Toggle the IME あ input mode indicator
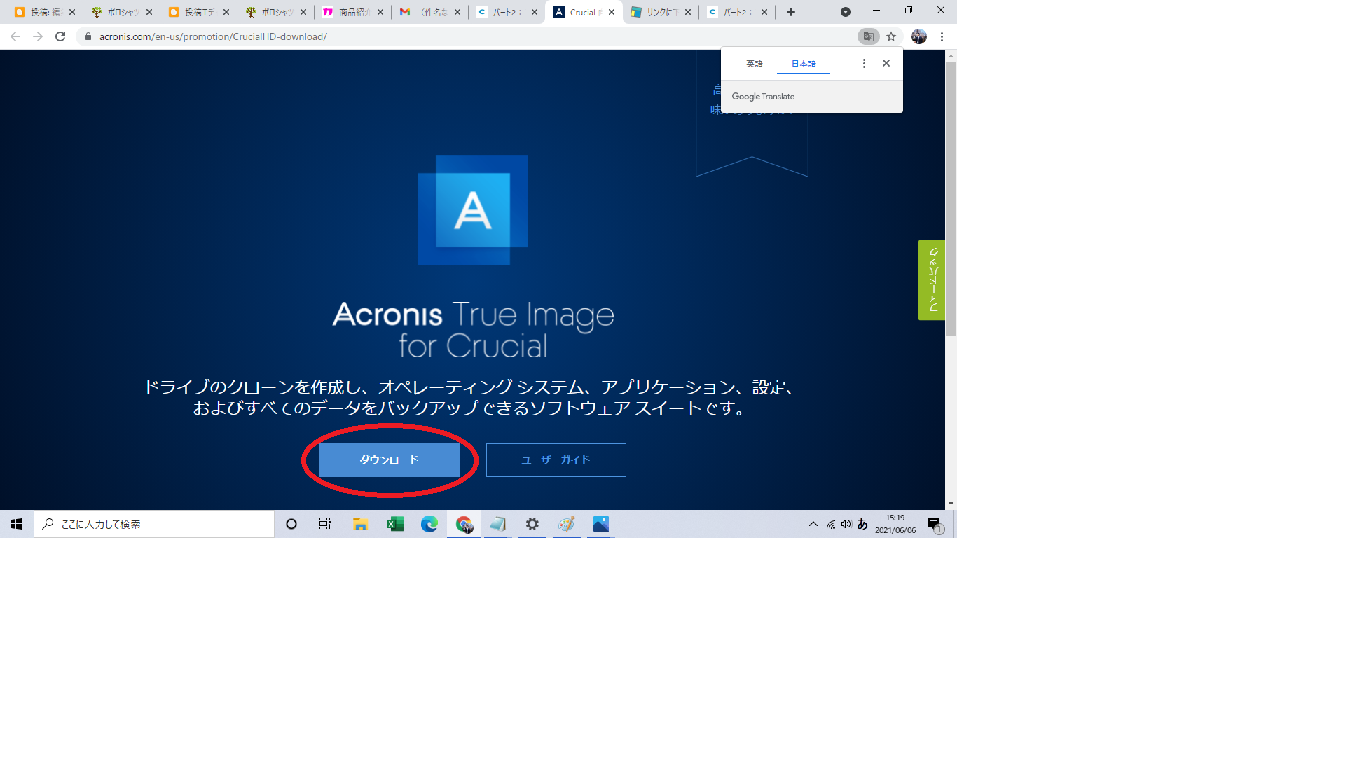 (x=862, y=524)
